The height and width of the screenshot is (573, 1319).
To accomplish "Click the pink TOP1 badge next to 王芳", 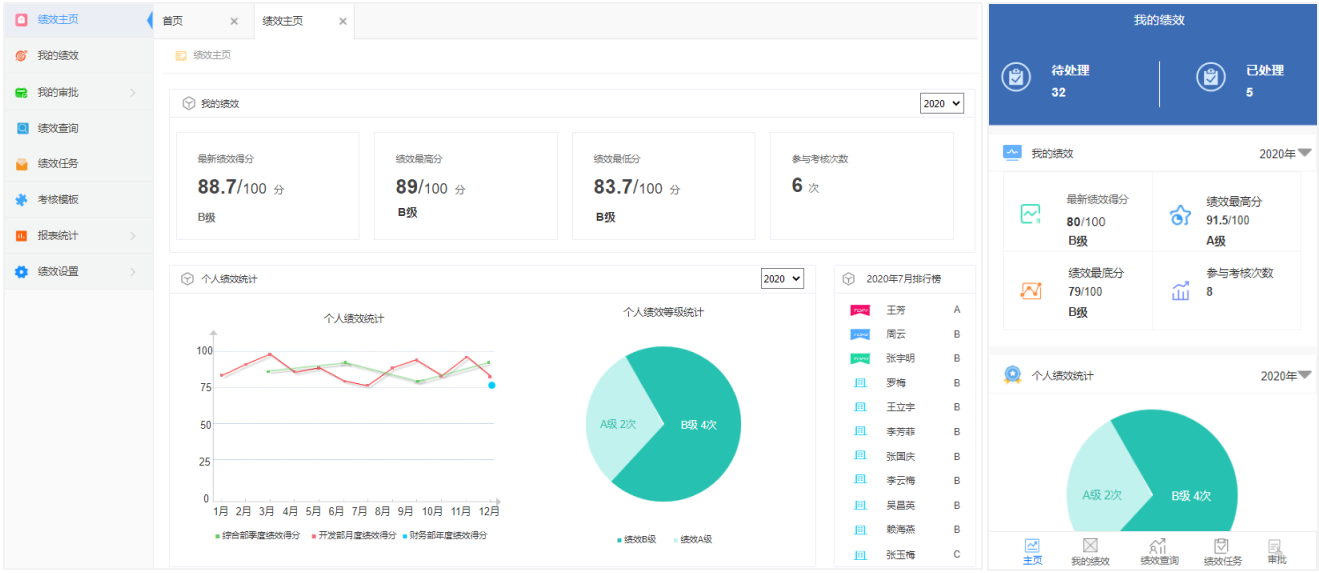I will point(860,310).
